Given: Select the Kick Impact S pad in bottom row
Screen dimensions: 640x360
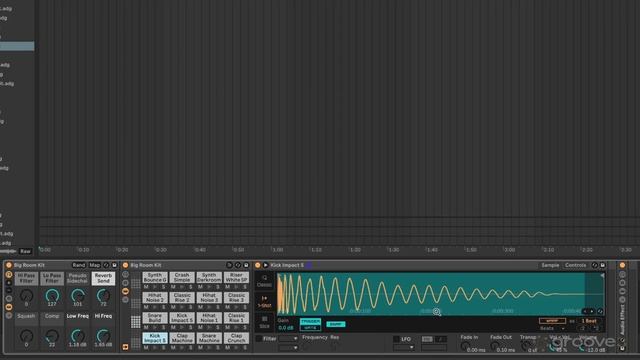Looking at the screenshot, I should (x=155, y=338).
